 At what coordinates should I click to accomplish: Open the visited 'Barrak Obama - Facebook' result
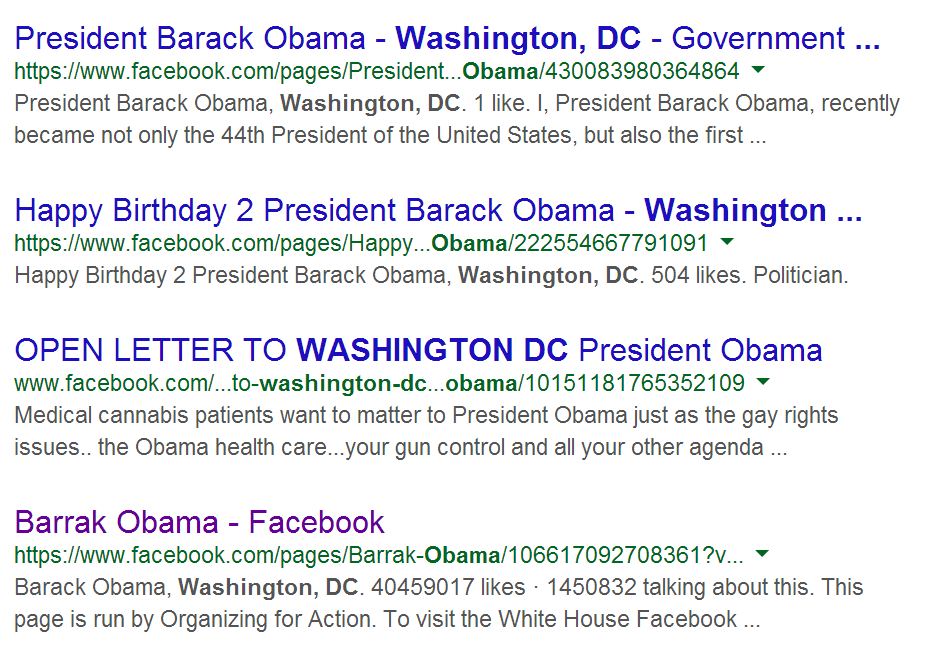pos(200,522)
